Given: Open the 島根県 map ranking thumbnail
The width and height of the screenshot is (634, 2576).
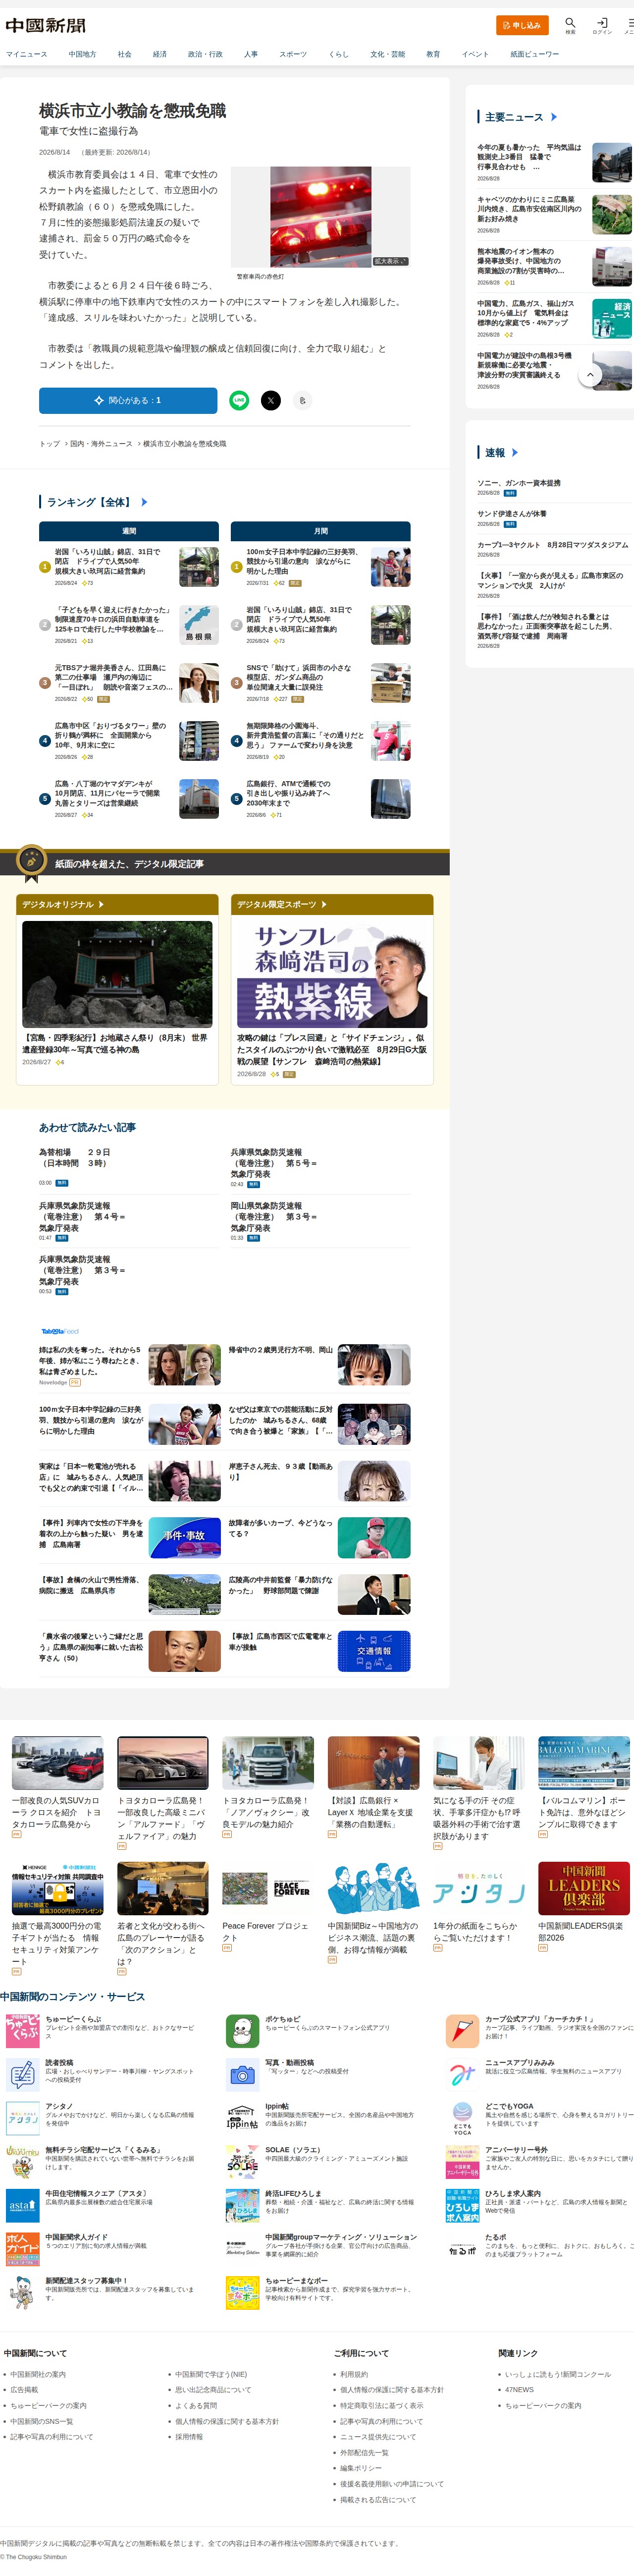Looking at the screenshot, I should 199,625.
